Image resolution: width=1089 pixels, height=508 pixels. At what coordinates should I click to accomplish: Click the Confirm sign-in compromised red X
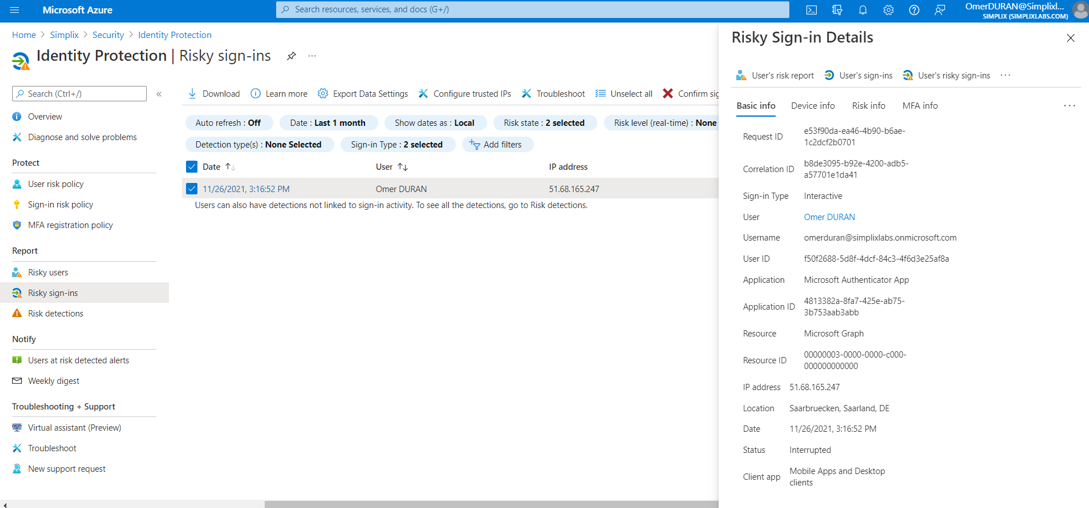tap(668, 94)
